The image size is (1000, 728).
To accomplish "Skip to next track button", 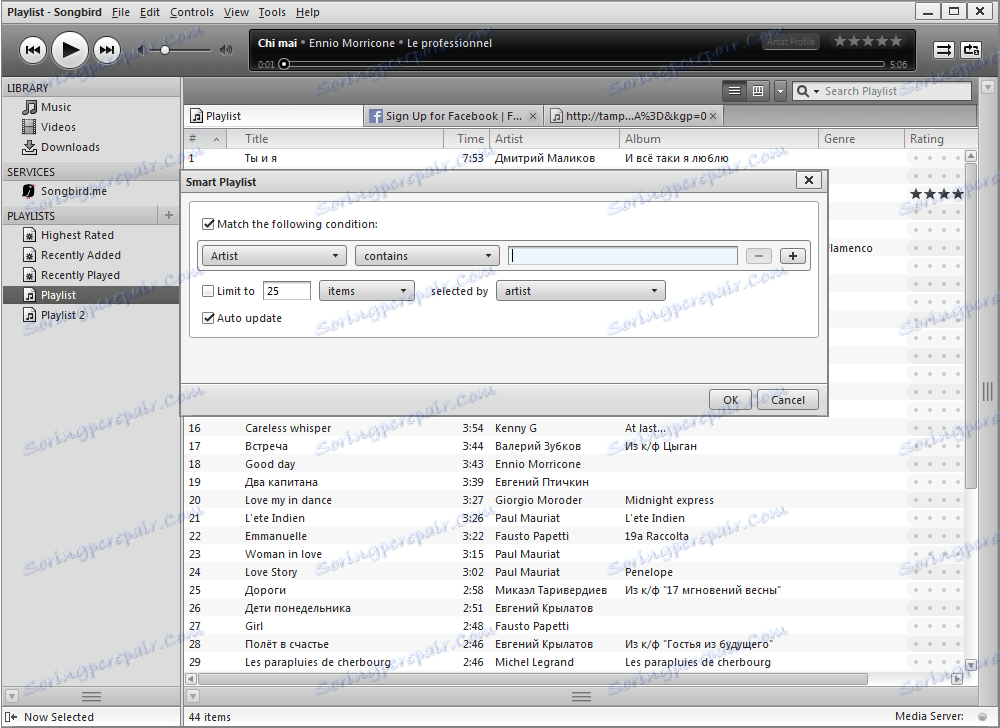I will (107, 50).
